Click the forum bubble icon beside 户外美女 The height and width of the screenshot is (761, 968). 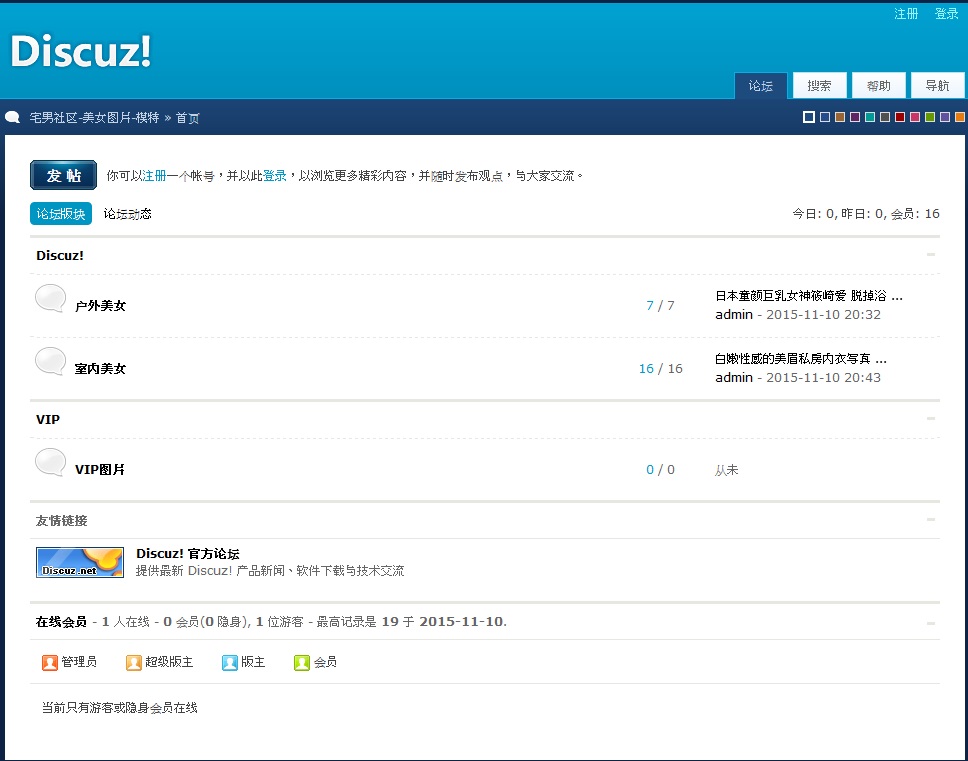pos(51,299)
